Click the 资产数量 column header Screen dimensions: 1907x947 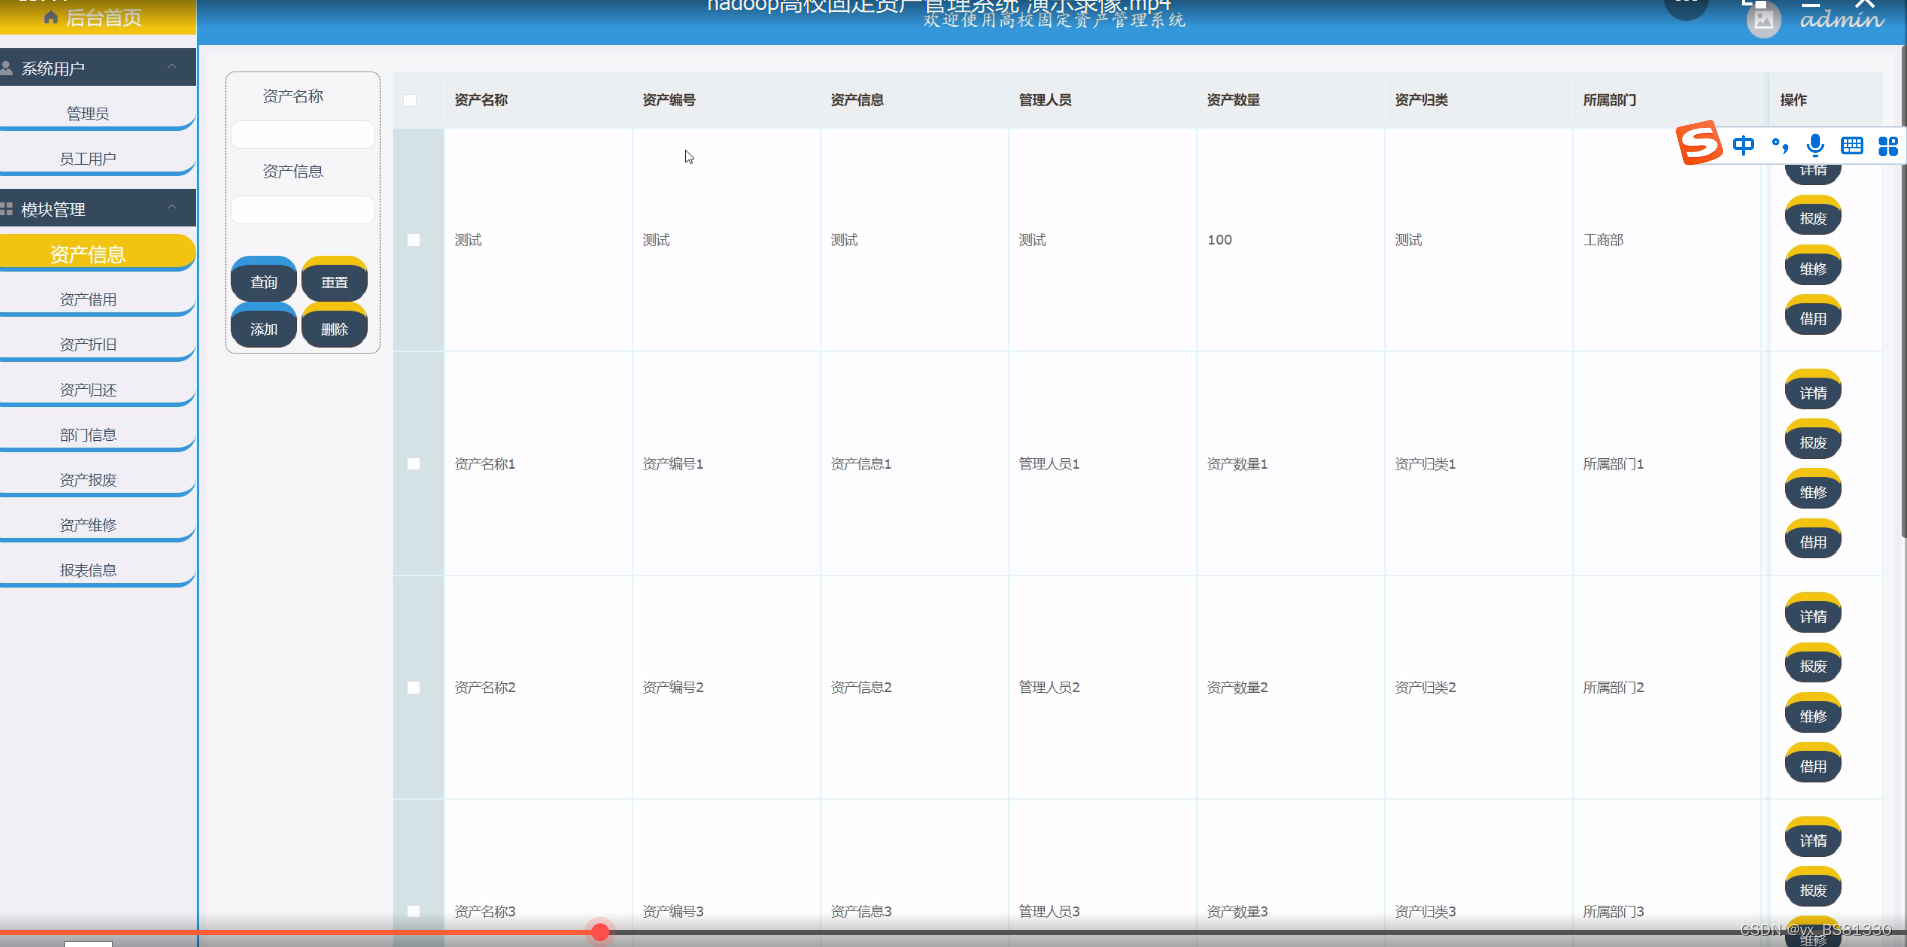point(1233,100)
